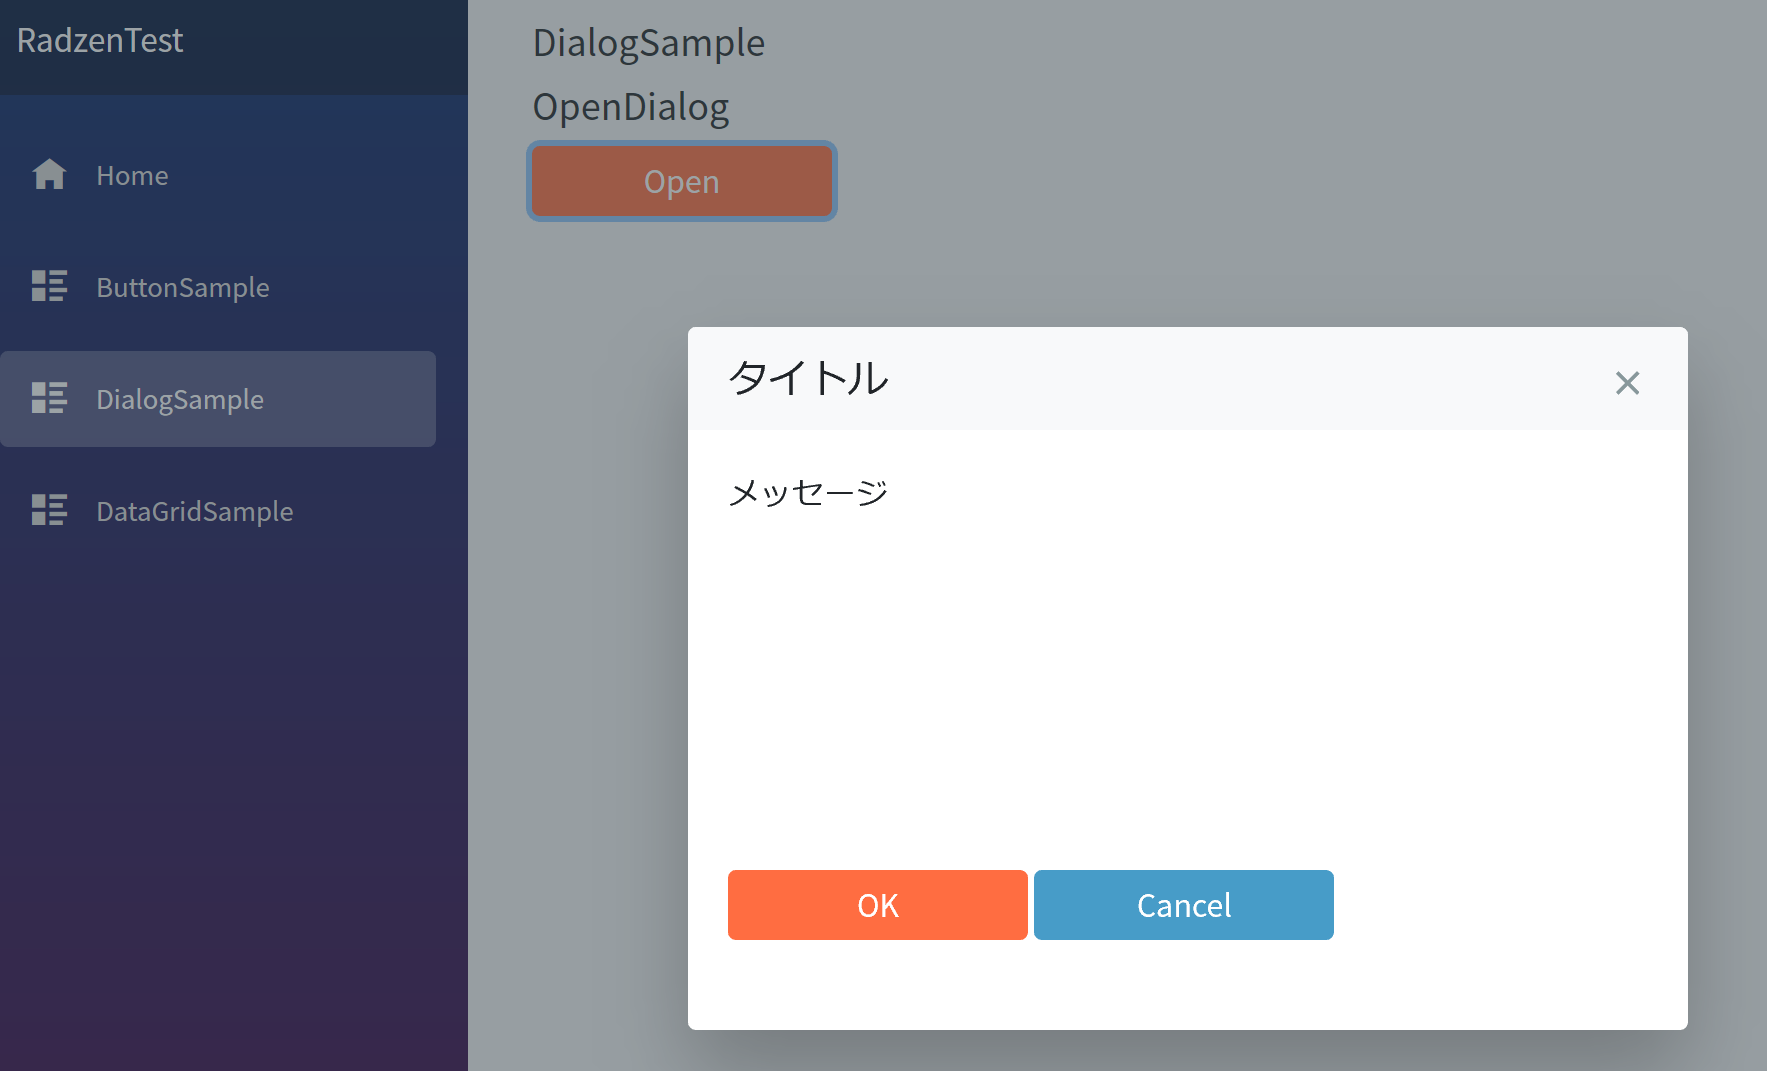Click the dialog title タイトル
Viewport: 1767px width, 1071px height.
point(808,379)
